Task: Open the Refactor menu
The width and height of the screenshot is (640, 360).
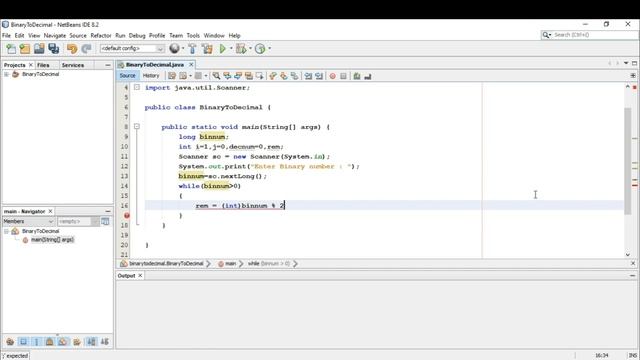Action: [101, 36]
